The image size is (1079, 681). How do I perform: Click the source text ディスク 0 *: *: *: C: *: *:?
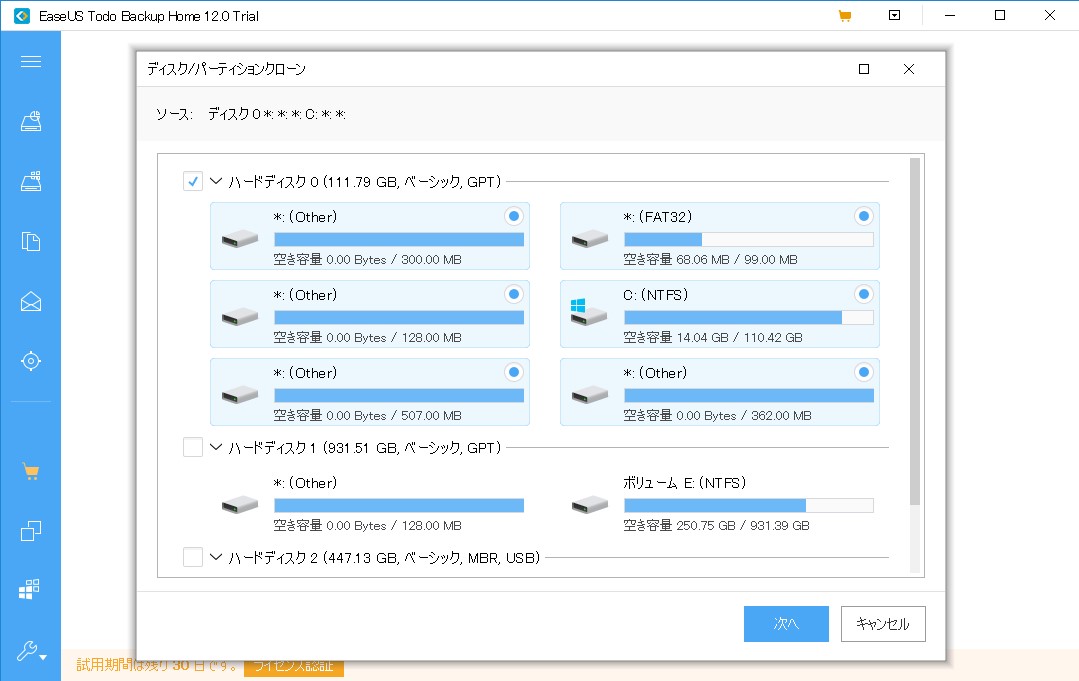pyautogui.click(x=277, y=114)
